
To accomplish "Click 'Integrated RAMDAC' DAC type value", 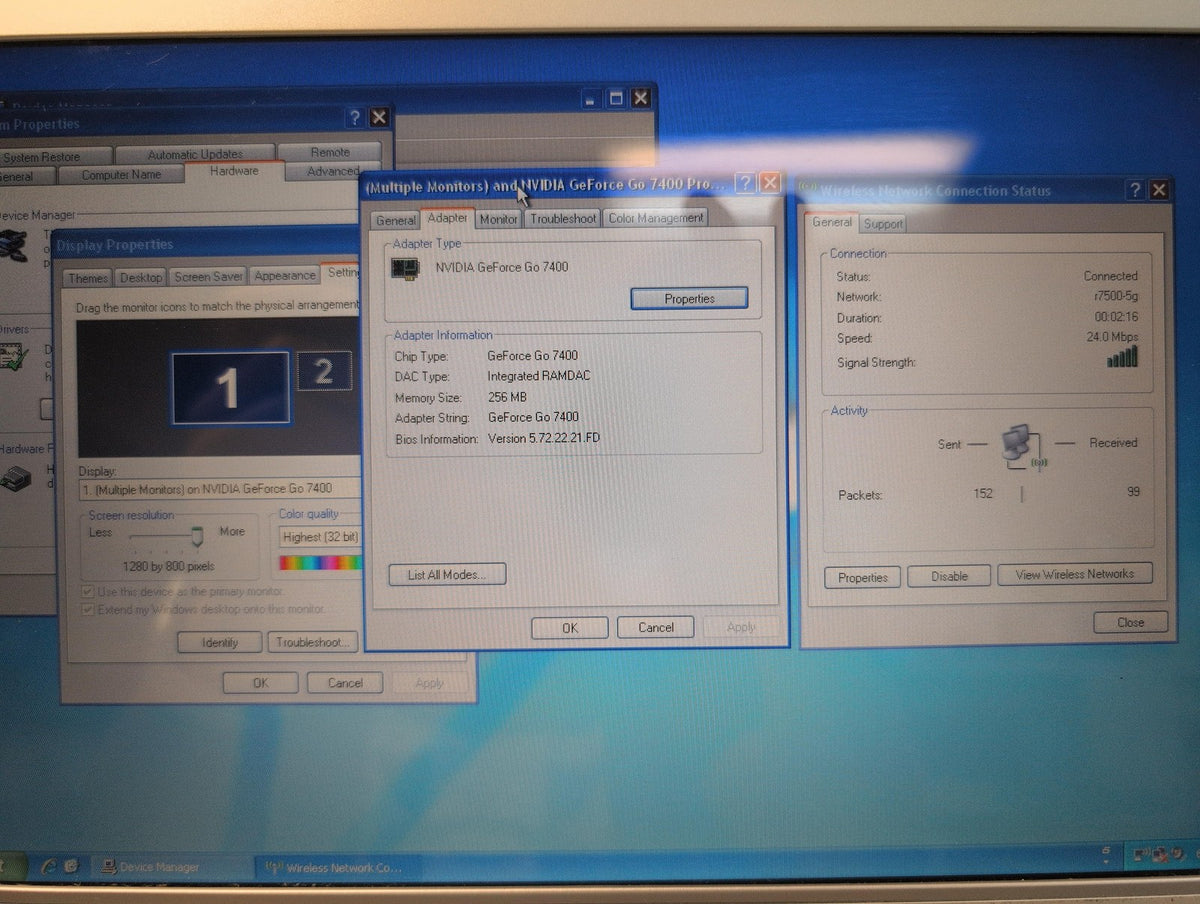I will click(537, 376).
